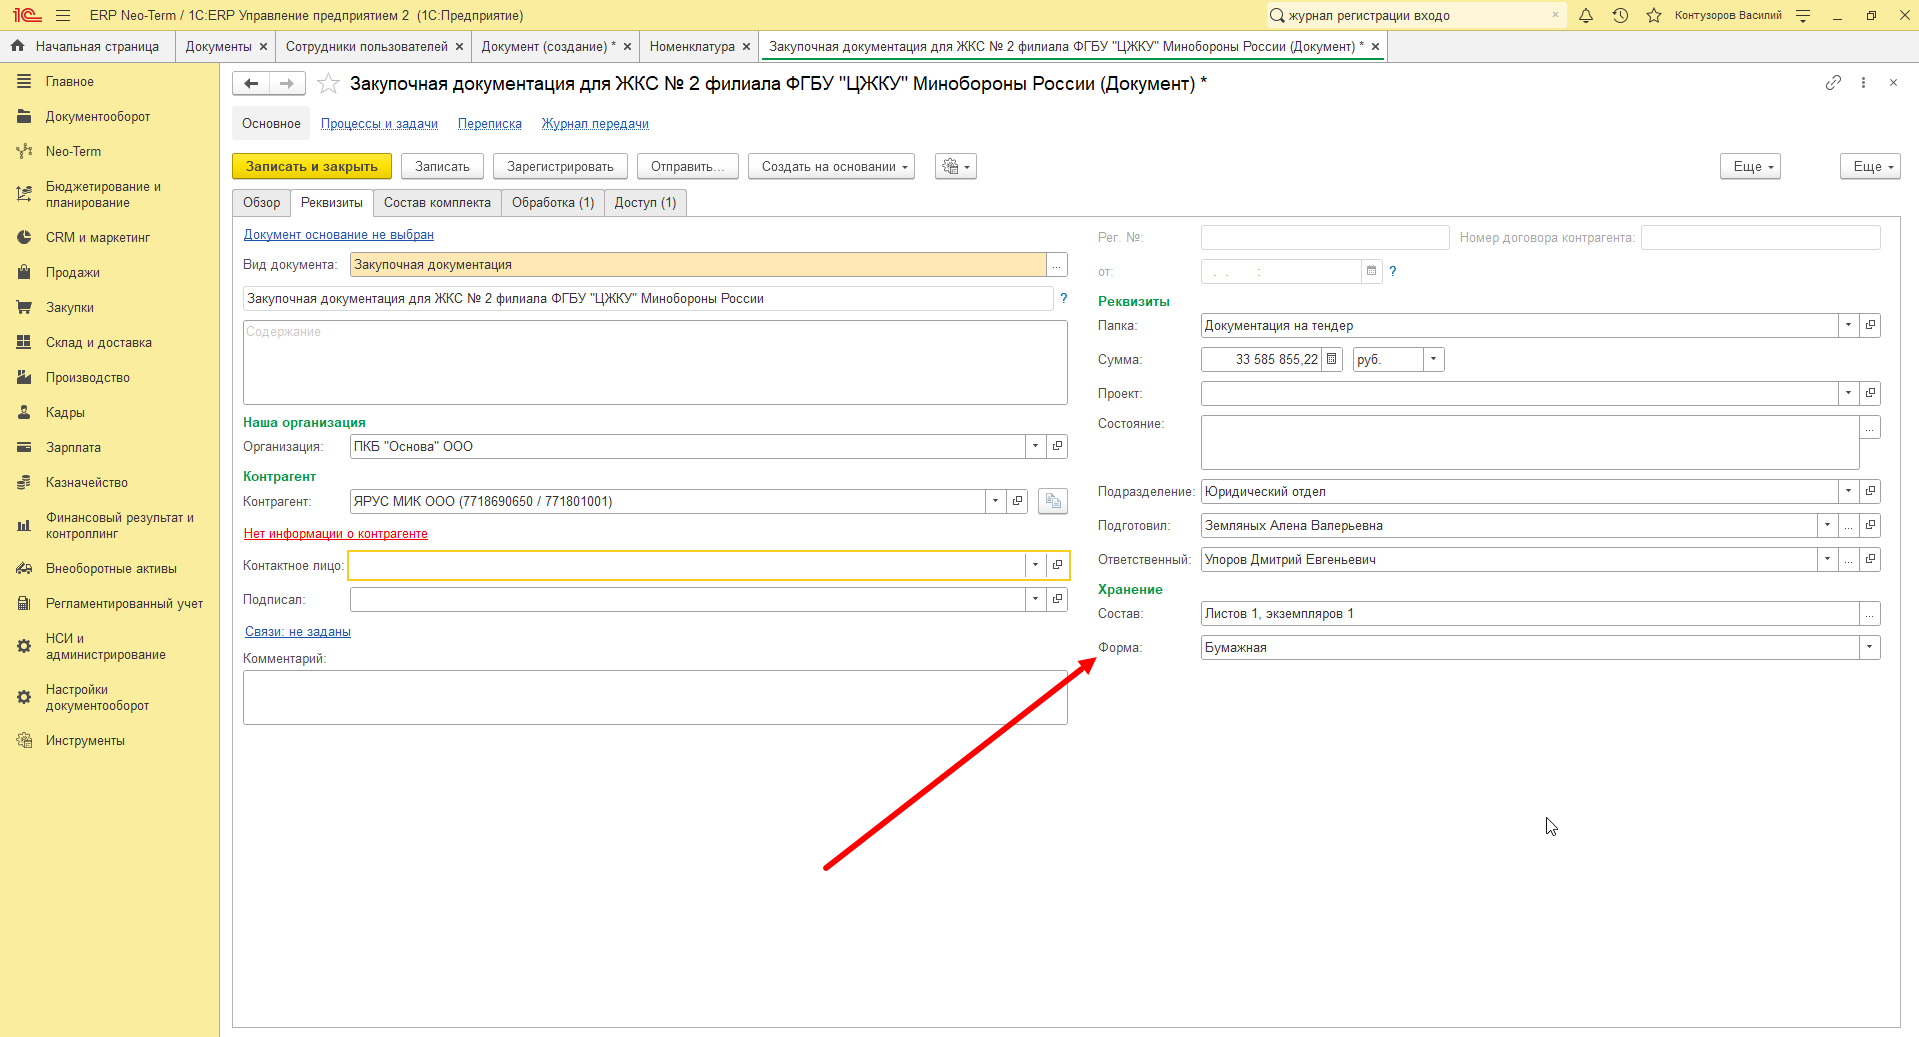Image resolution: width=1919 pixels, height=1037 pixels.
Task: Open the hamburger main menu icon
Action: (x=63, y=15)
